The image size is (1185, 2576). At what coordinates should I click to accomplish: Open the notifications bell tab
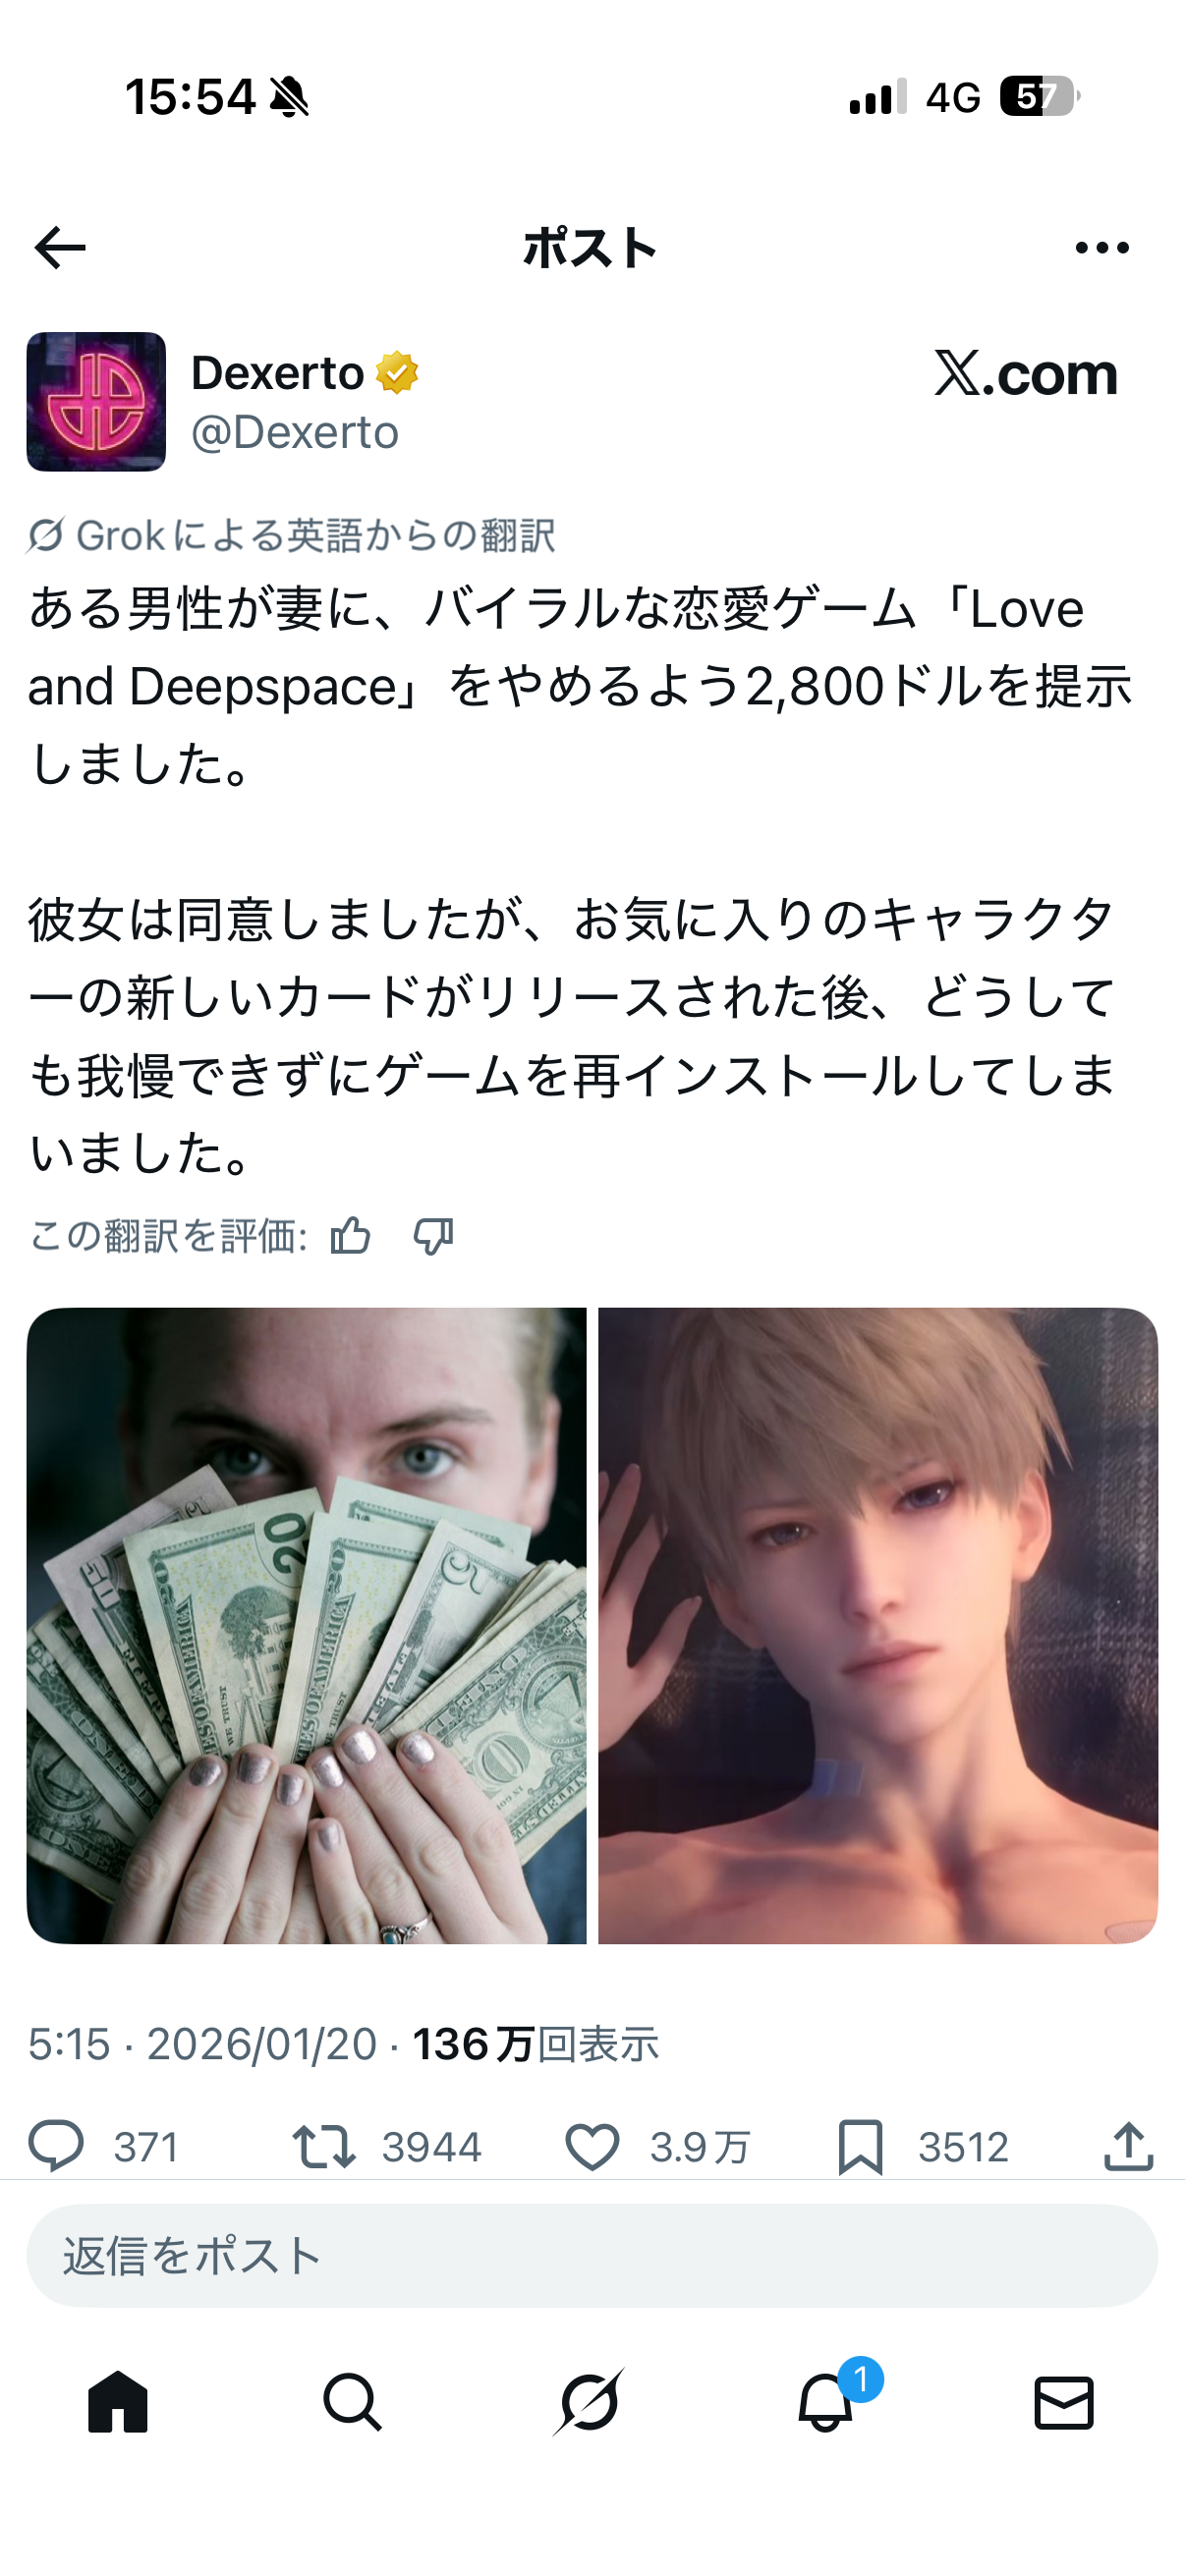[x=826, y=2401]
